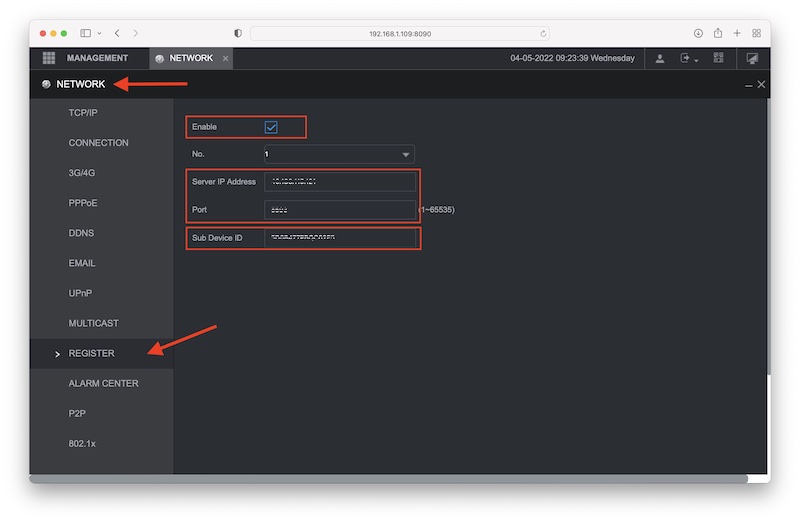Image resolution: width=800 pixels, height=522 pixels.
Task: Click Safari's share icon
Action: pyautogui.click(x=718, y=33)
